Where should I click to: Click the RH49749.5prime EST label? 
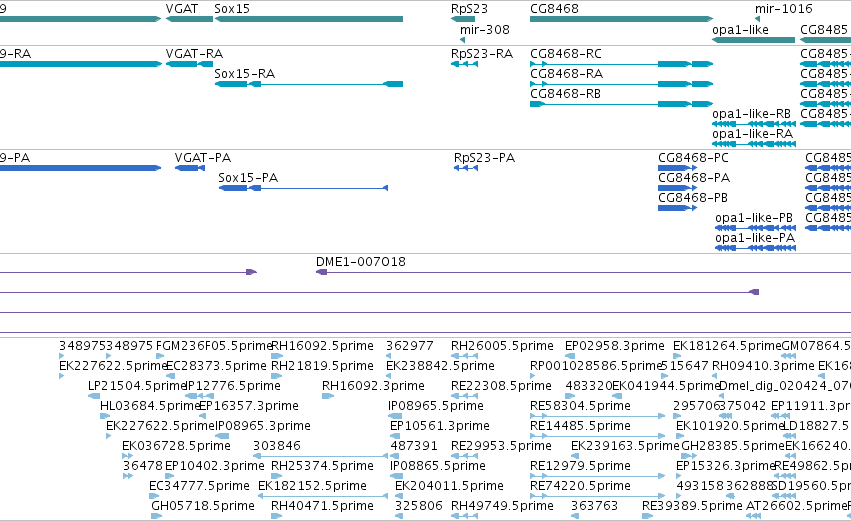click(502, 507)
